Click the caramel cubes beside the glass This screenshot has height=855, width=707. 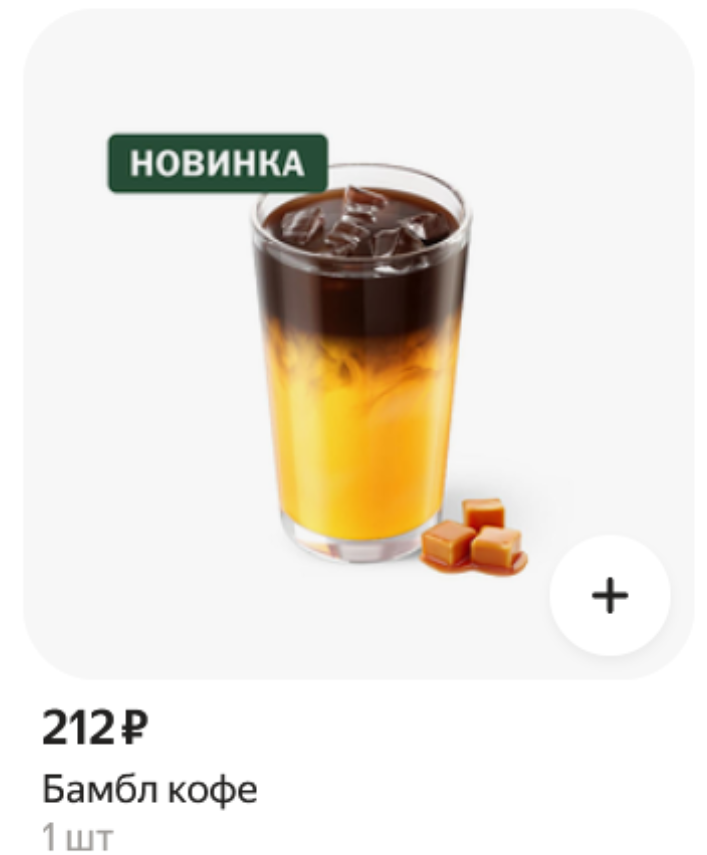tap(473, 532)
